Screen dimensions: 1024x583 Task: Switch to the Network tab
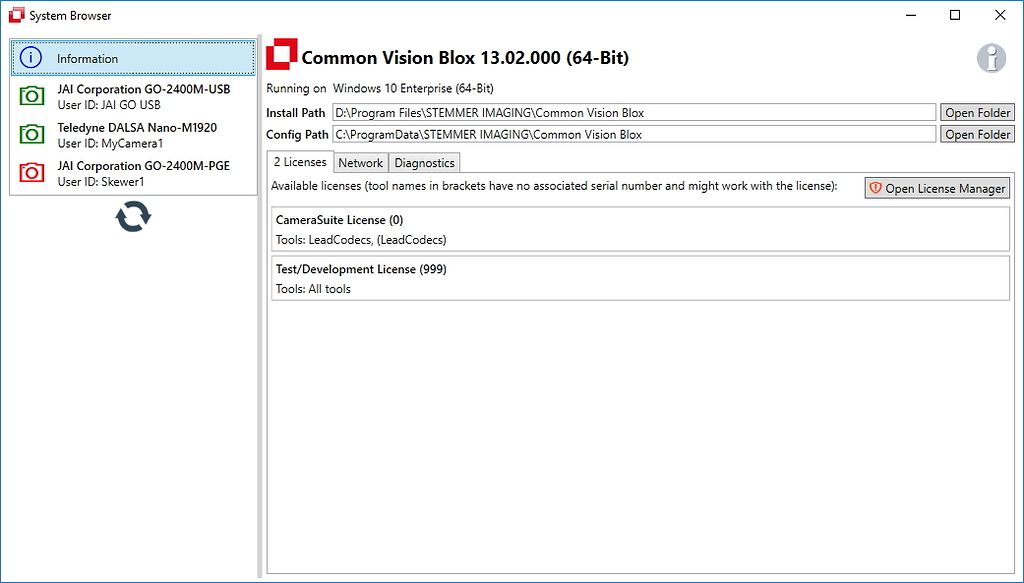(x=360, y=162)
